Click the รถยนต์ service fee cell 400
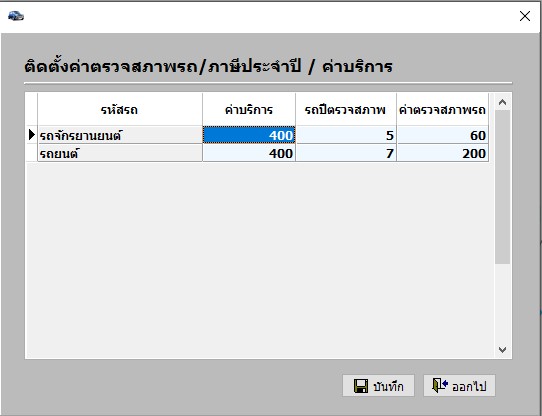 coord(249,153)
